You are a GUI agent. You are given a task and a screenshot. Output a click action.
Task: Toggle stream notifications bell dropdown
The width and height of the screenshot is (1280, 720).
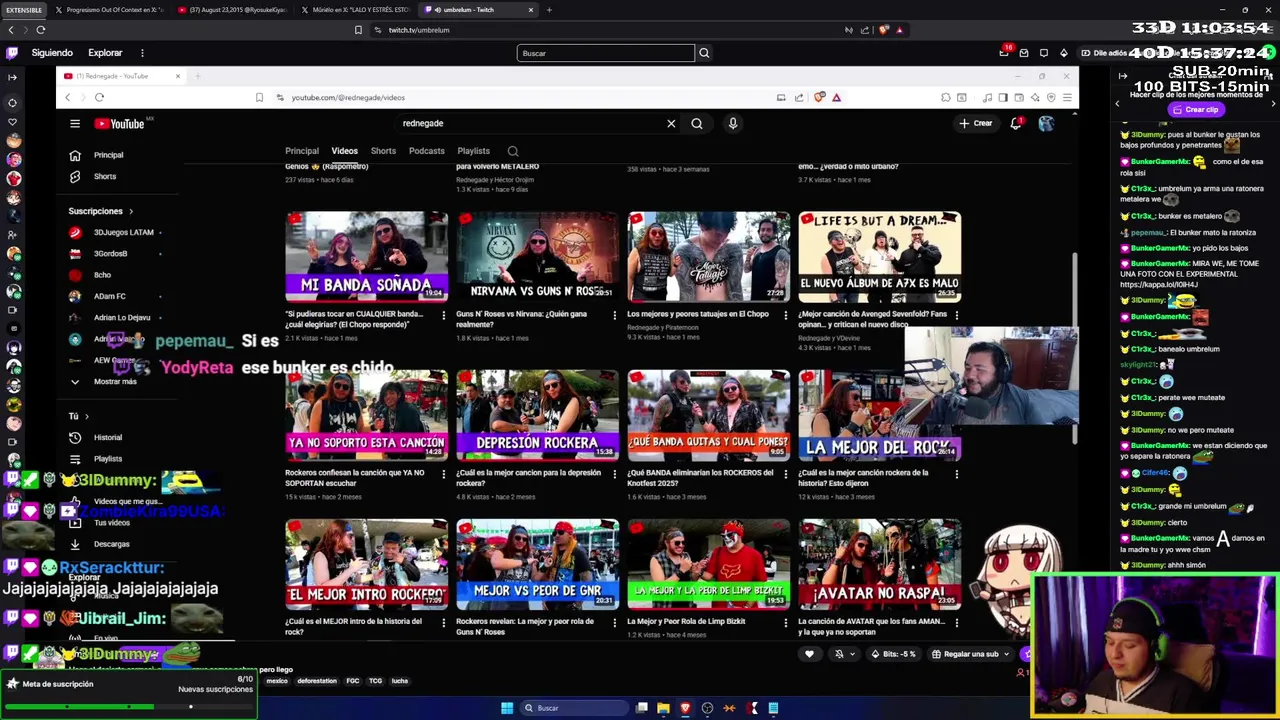[844, 654]
